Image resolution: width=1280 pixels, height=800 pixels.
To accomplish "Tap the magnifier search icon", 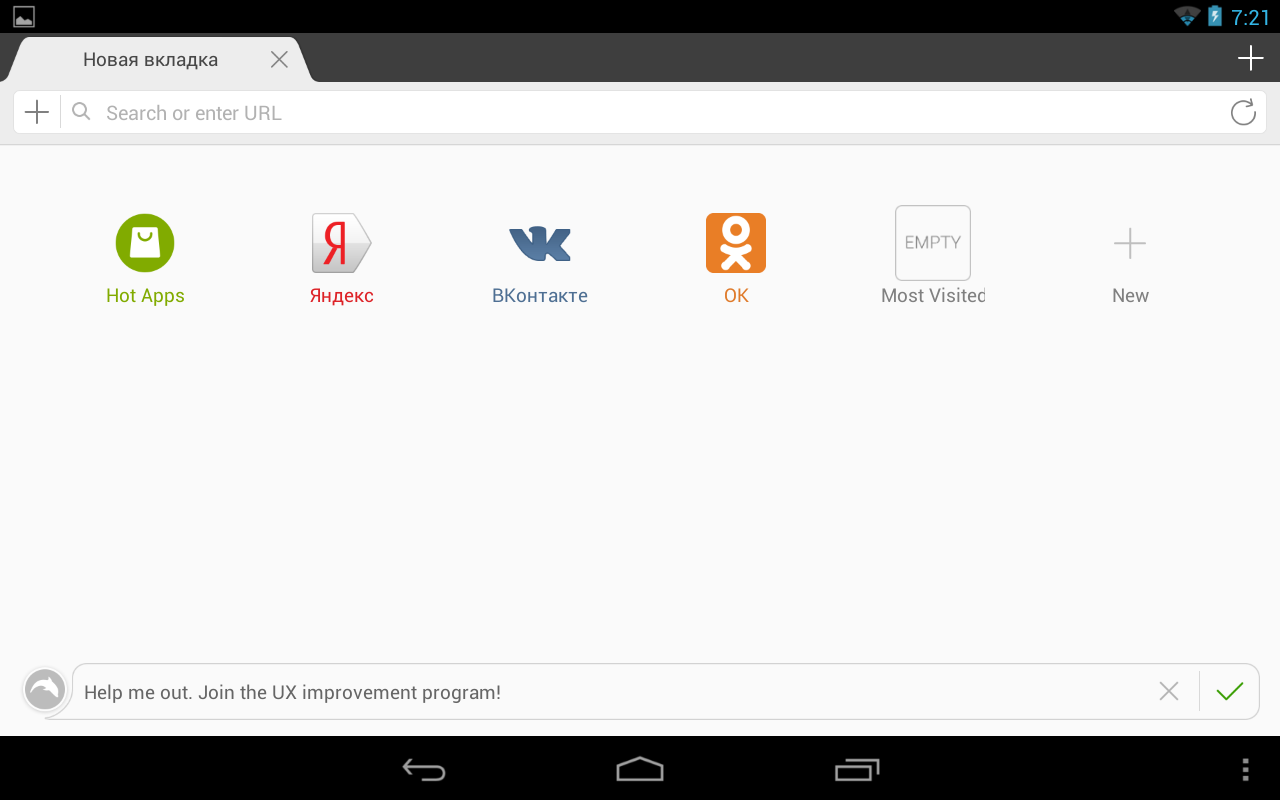I will [82, 111].
